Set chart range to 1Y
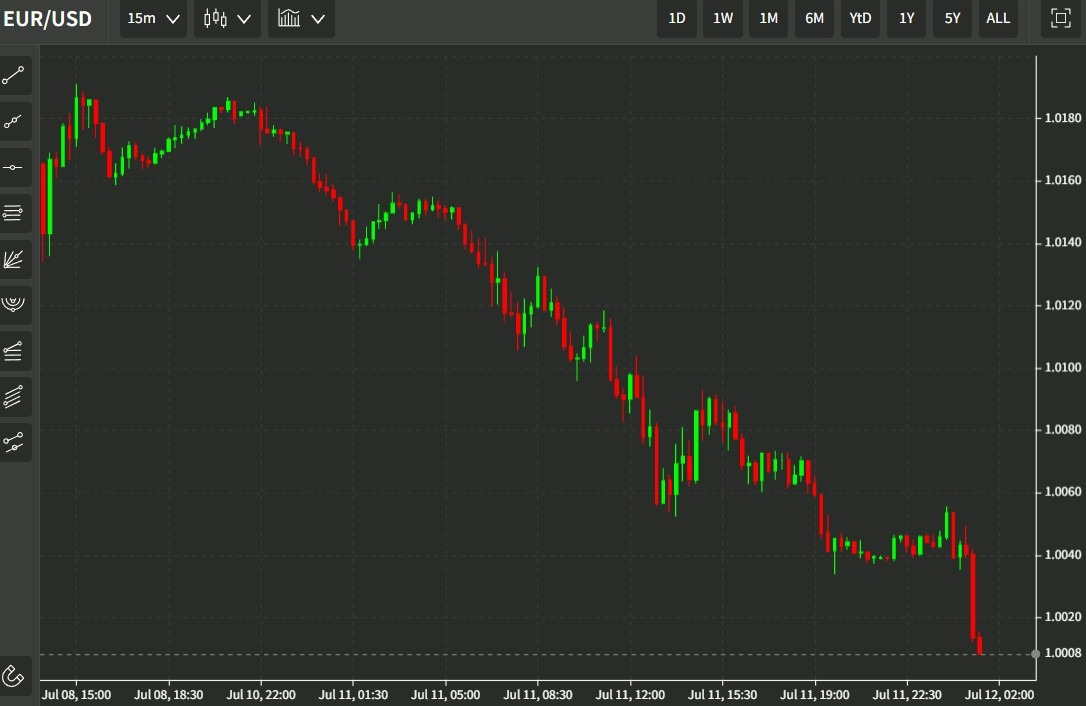This screenshot has width=1086, height=706. 907,18
